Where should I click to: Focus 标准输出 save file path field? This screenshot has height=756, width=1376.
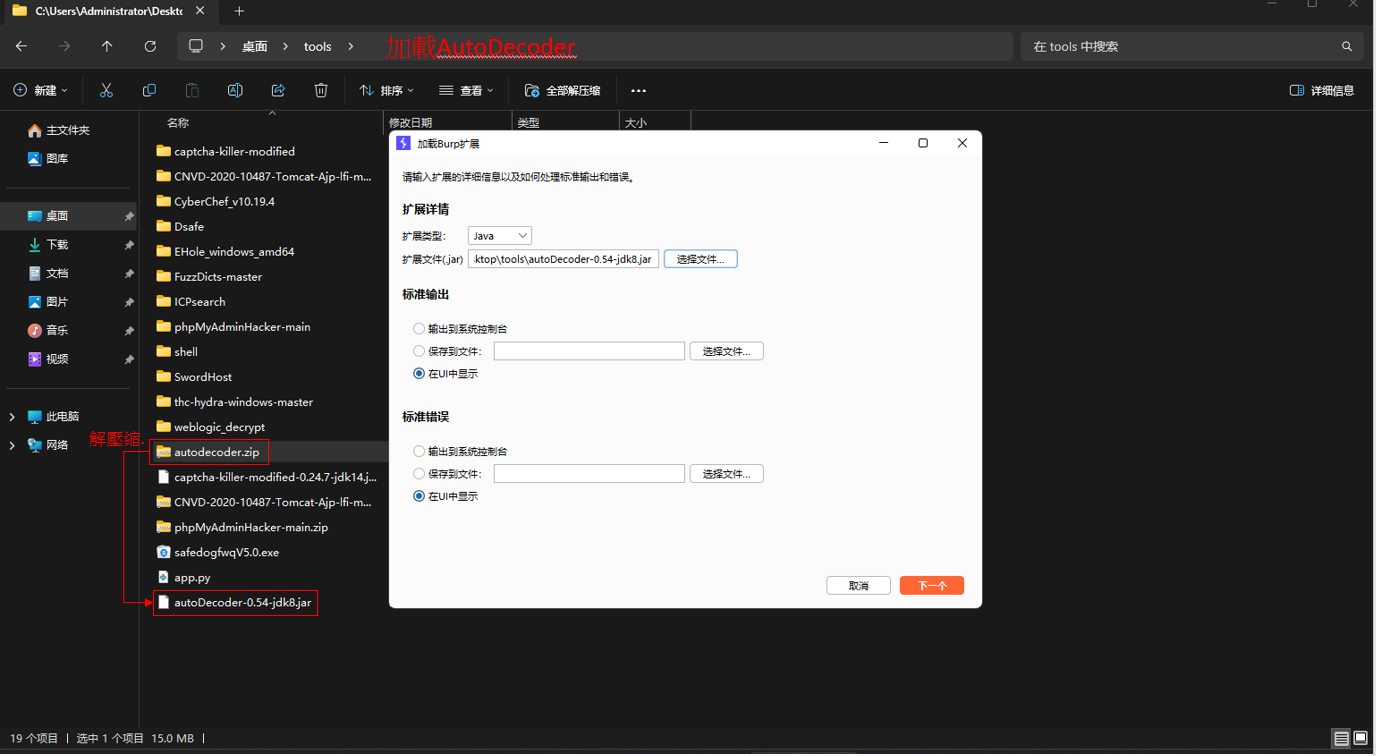click(x=589, y=351)
